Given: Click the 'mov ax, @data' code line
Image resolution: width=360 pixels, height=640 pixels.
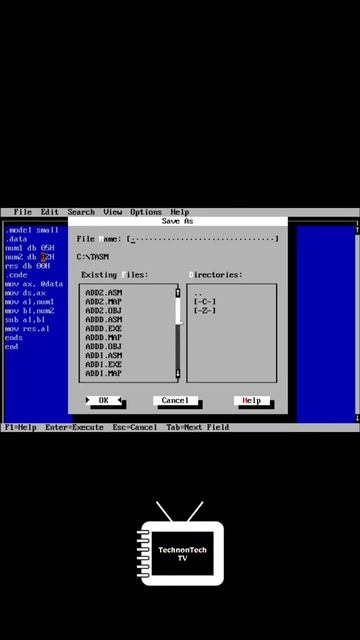Looking at the screenshot, I should click(x=34, y=284).
